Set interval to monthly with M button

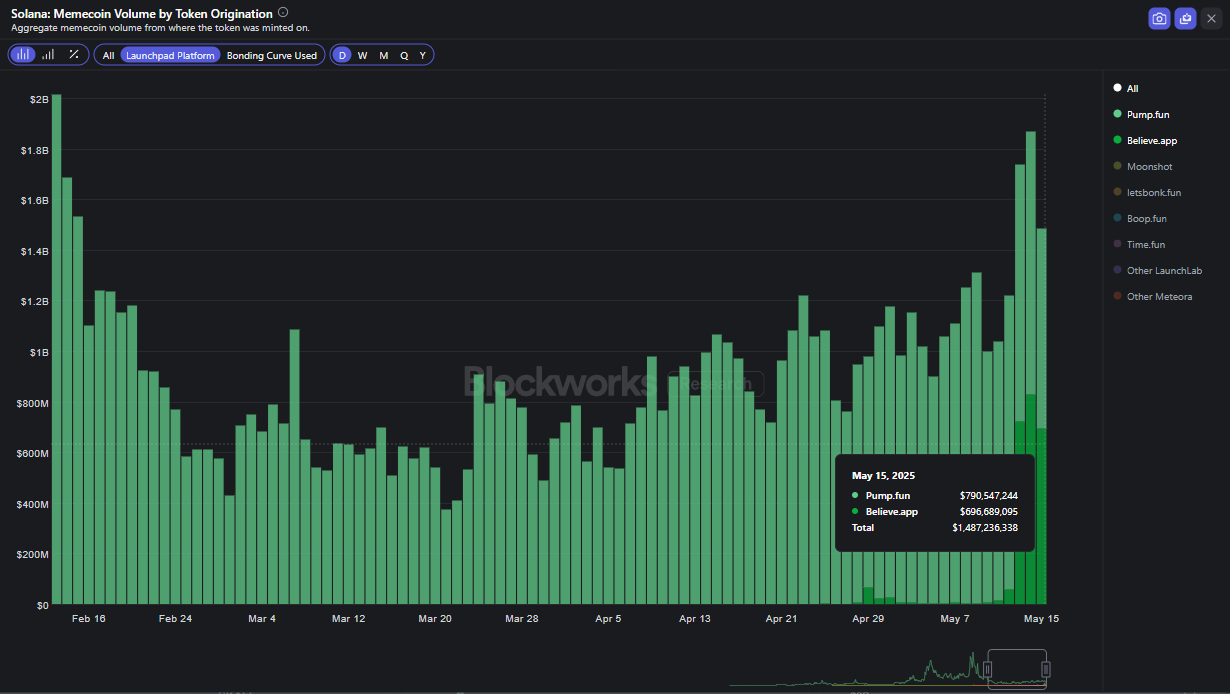click(383, 56)
